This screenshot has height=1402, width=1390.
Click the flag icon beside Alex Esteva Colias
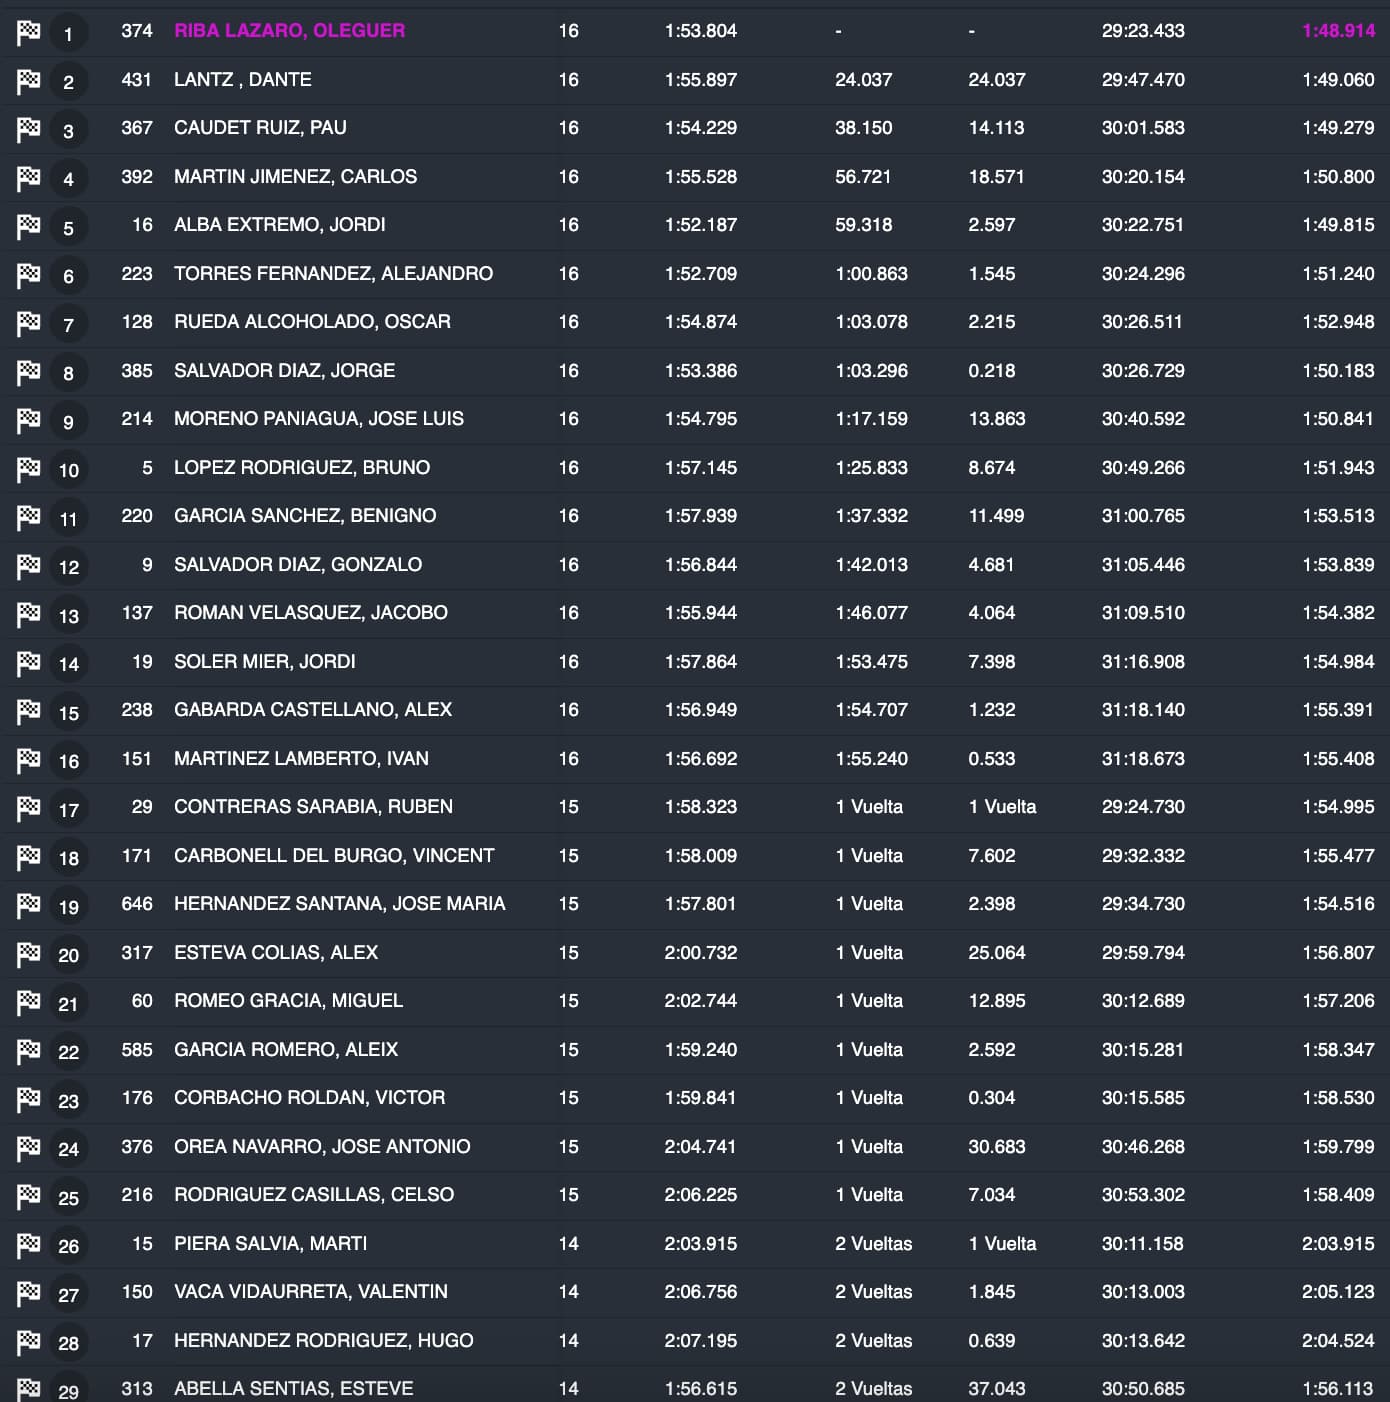(x=28, y=953)
